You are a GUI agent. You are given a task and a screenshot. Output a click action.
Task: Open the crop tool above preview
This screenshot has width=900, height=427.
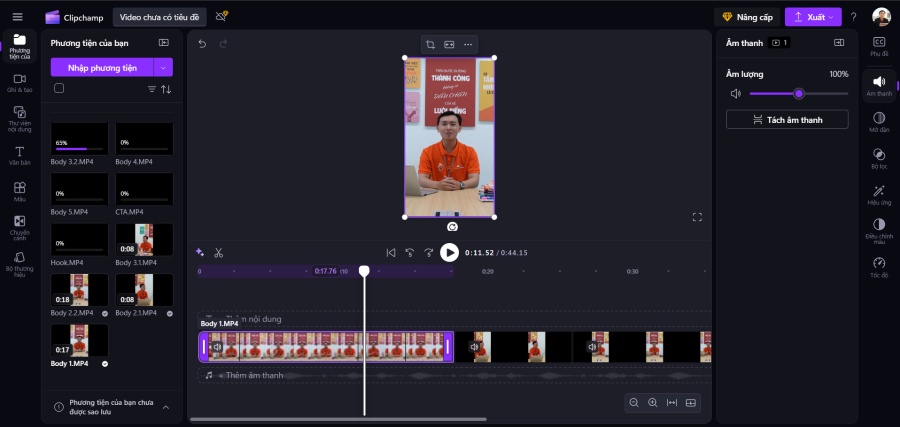click(430, 45)
